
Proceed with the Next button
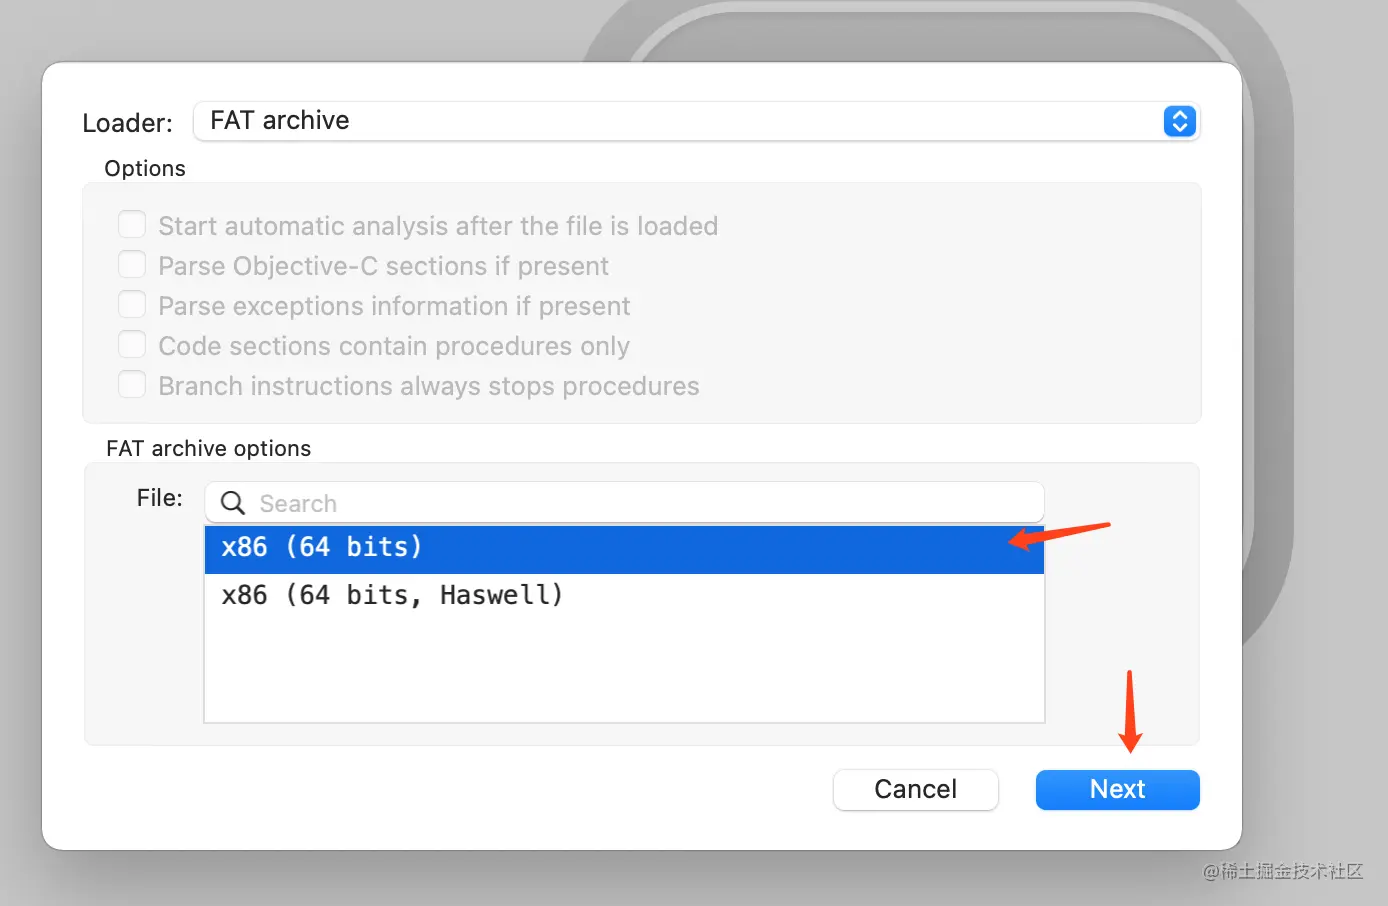tap(1117, 789)
